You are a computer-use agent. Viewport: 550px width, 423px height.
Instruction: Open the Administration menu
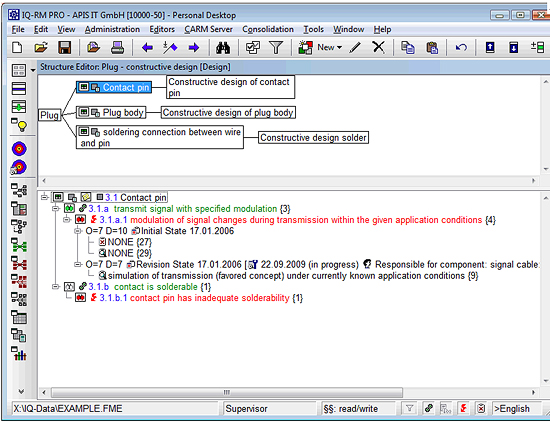112,29
